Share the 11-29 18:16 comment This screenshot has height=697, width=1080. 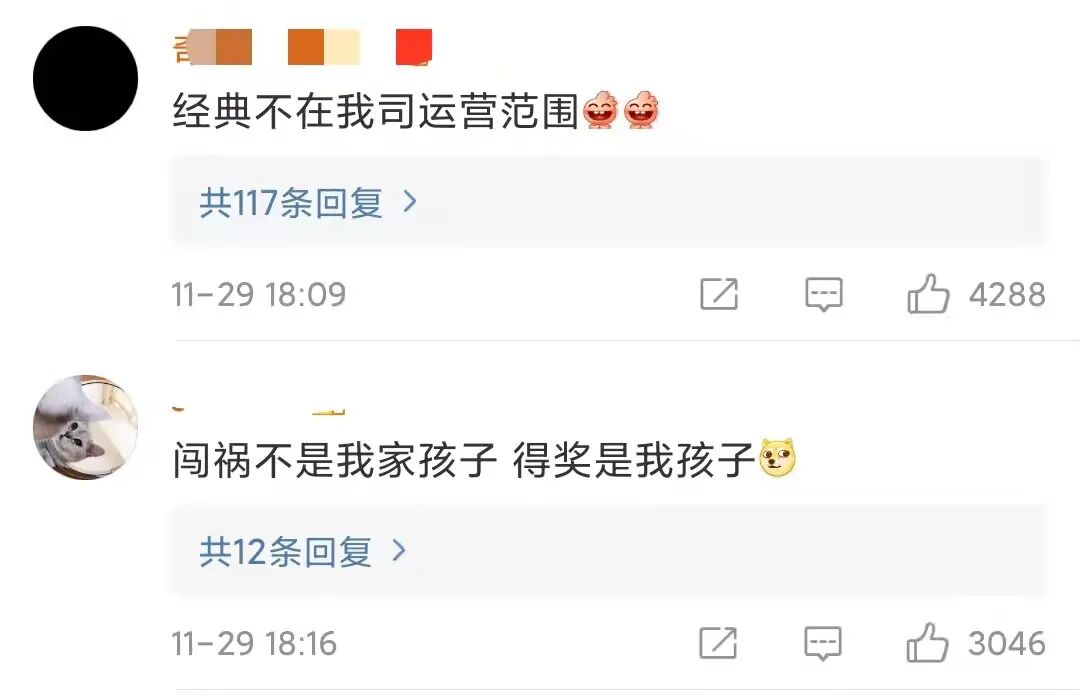coord(718,643)
